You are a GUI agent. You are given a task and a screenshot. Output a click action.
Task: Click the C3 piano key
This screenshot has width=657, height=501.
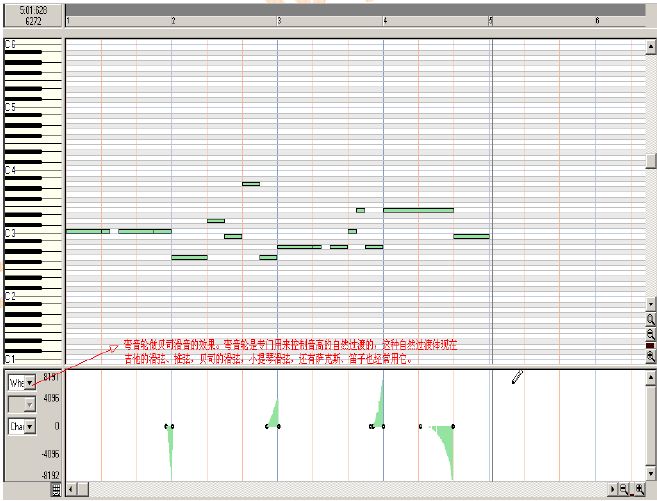click(33, 233)
